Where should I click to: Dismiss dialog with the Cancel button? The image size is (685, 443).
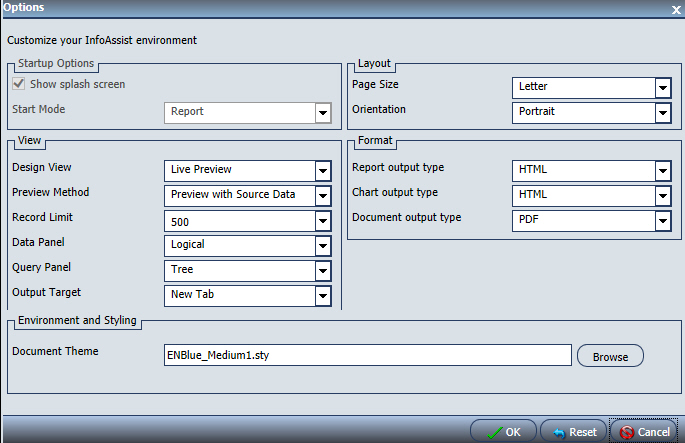(x=643, y=432)
